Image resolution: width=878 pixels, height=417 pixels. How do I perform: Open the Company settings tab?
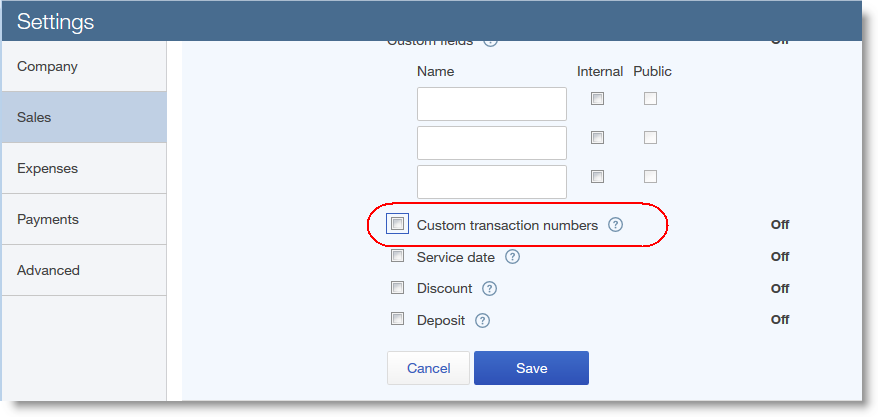(x=83, y=66)
